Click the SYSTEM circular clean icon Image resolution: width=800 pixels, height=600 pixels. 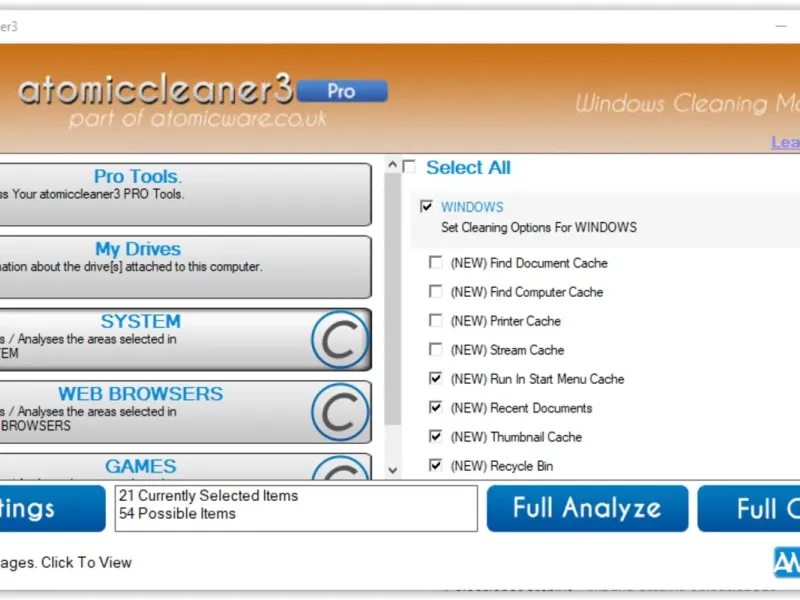340,339
